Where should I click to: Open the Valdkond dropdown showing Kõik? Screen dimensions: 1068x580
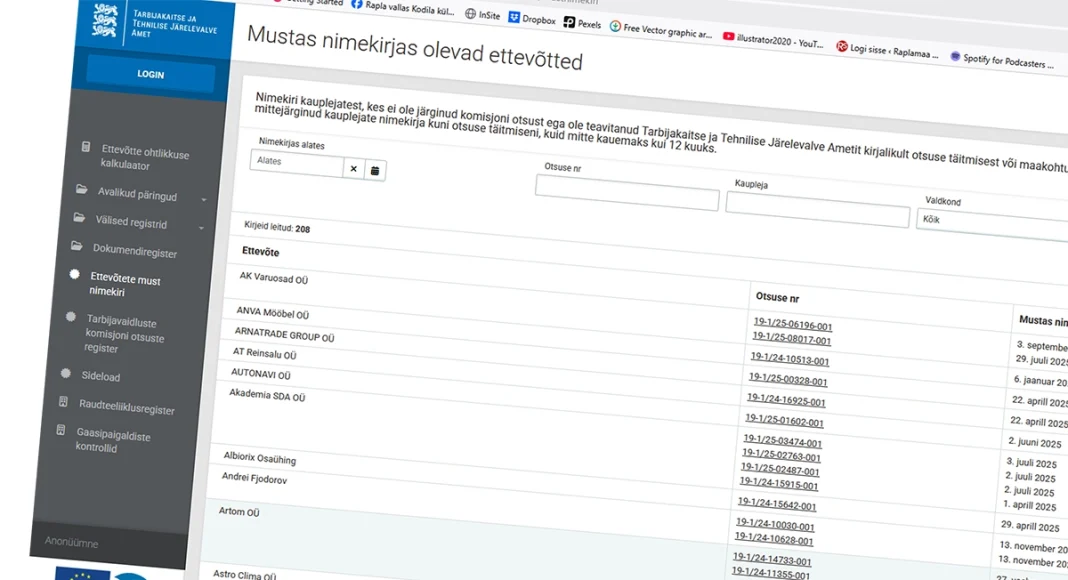coord(990,224)
